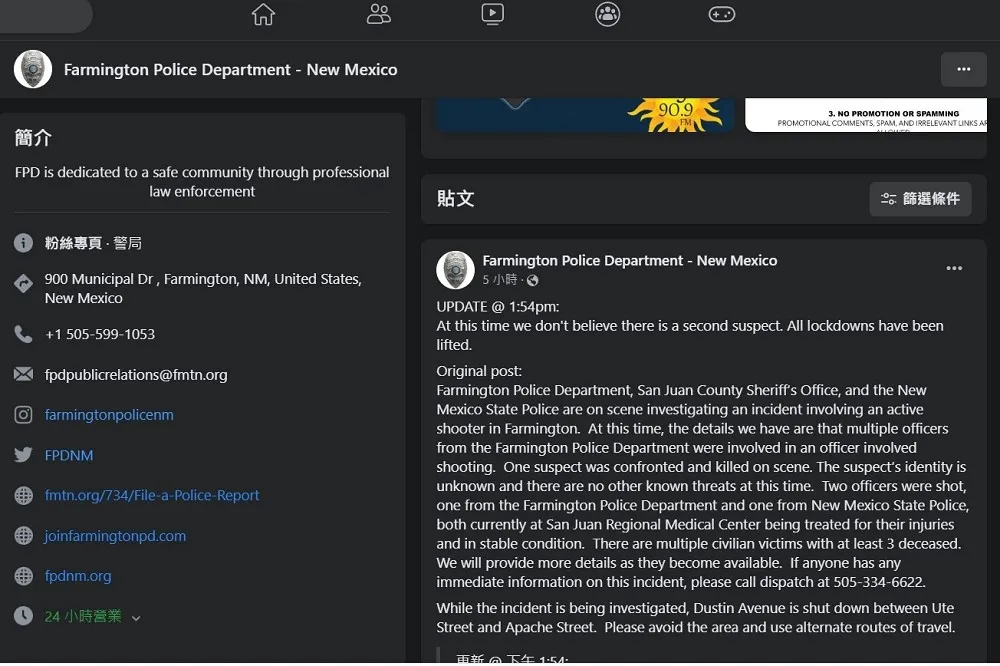Click globe icon beside fpdnm.org
This screenshot has width=1000, height=666.
click(x=24, y=576)
